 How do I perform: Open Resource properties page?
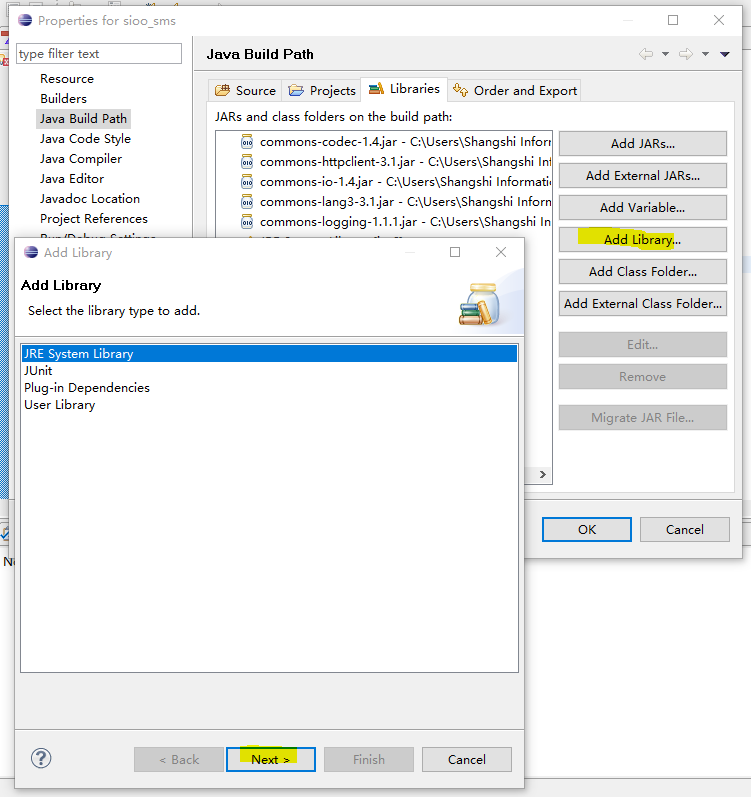(67, 79)
